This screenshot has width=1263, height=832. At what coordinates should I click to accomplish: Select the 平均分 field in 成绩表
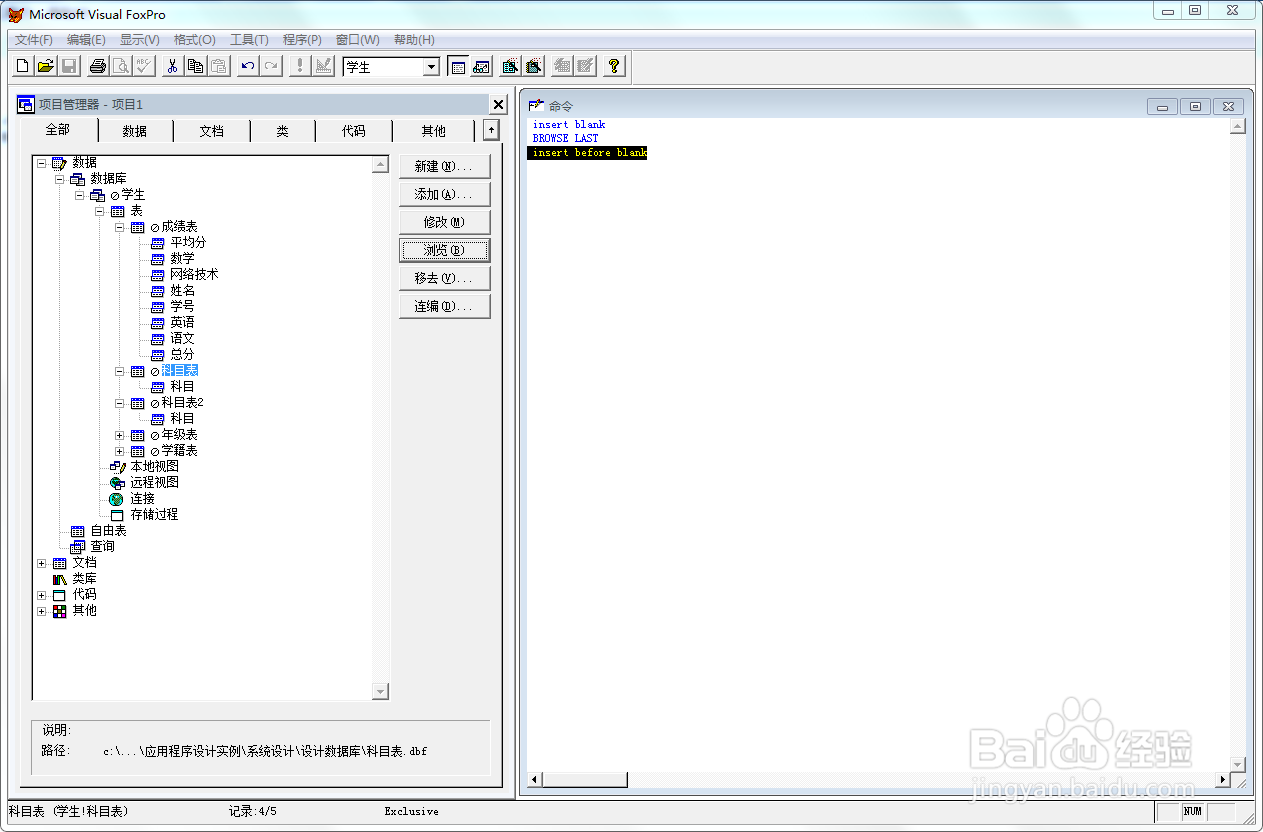[188, 242]
